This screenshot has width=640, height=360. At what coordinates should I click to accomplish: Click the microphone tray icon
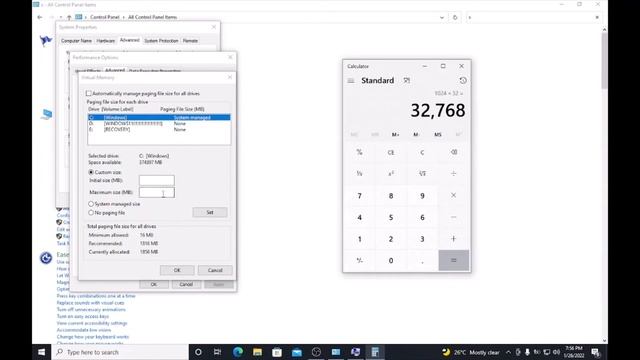point(527,352)
